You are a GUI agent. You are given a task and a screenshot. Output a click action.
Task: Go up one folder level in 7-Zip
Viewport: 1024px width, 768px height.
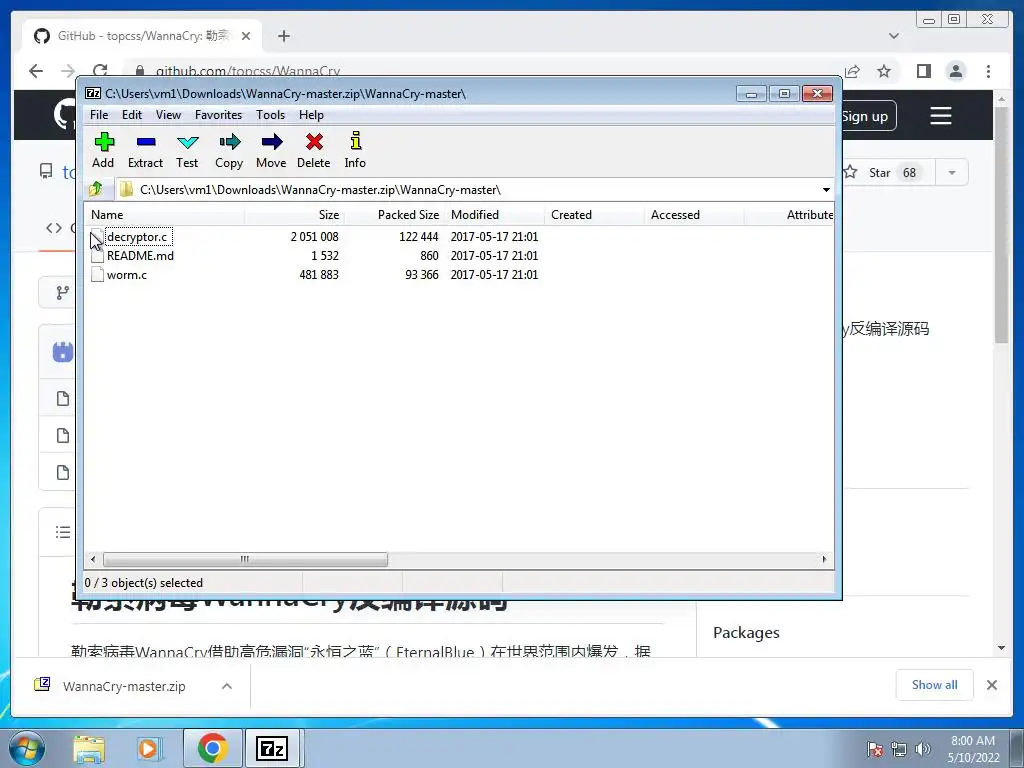pos(96,189)
